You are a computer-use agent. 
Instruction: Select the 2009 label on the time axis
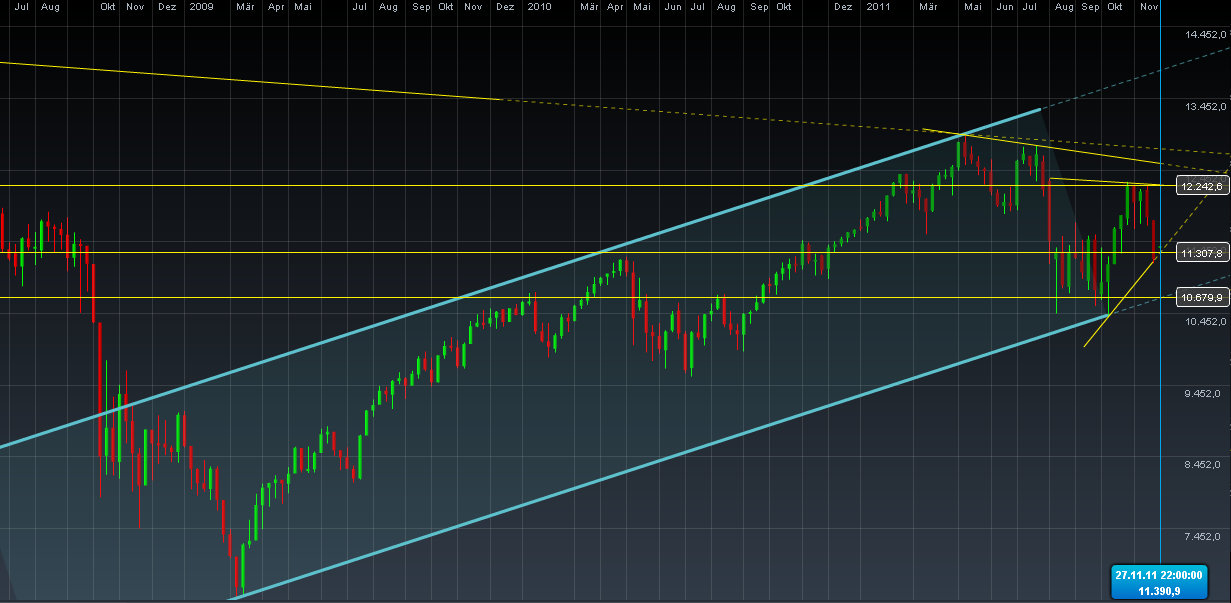[x=200, y=6]
